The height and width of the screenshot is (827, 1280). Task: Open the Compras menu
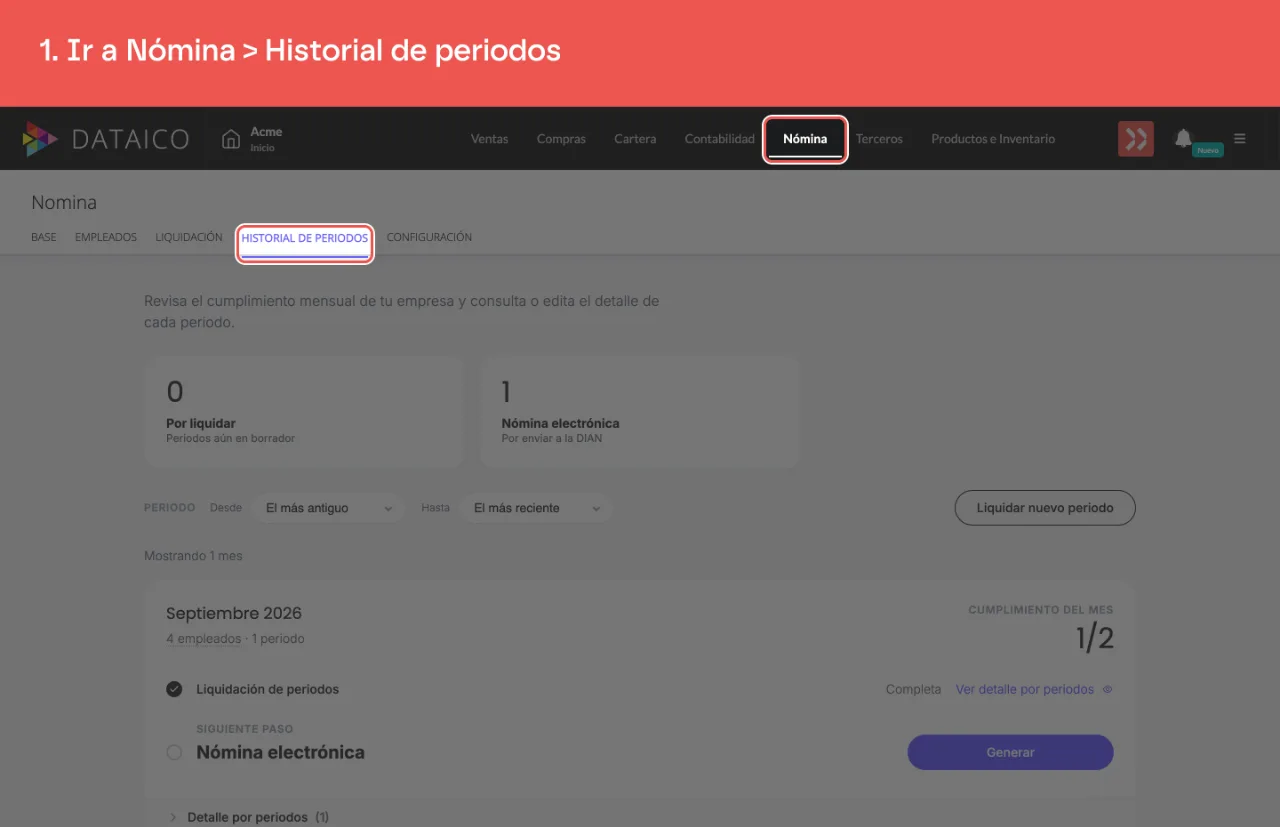(x=561, y=139)
